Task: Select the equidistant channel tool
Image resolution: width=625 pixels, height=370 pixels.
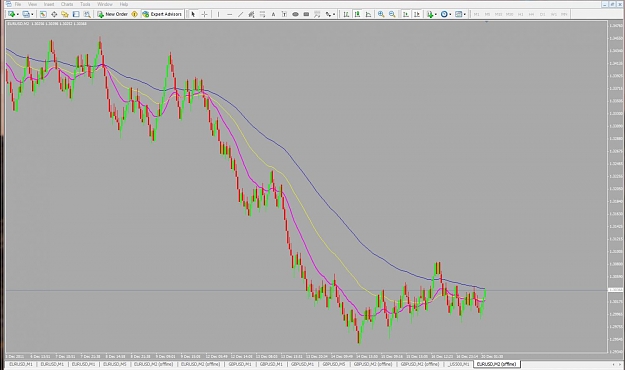Action: point(252,14)
